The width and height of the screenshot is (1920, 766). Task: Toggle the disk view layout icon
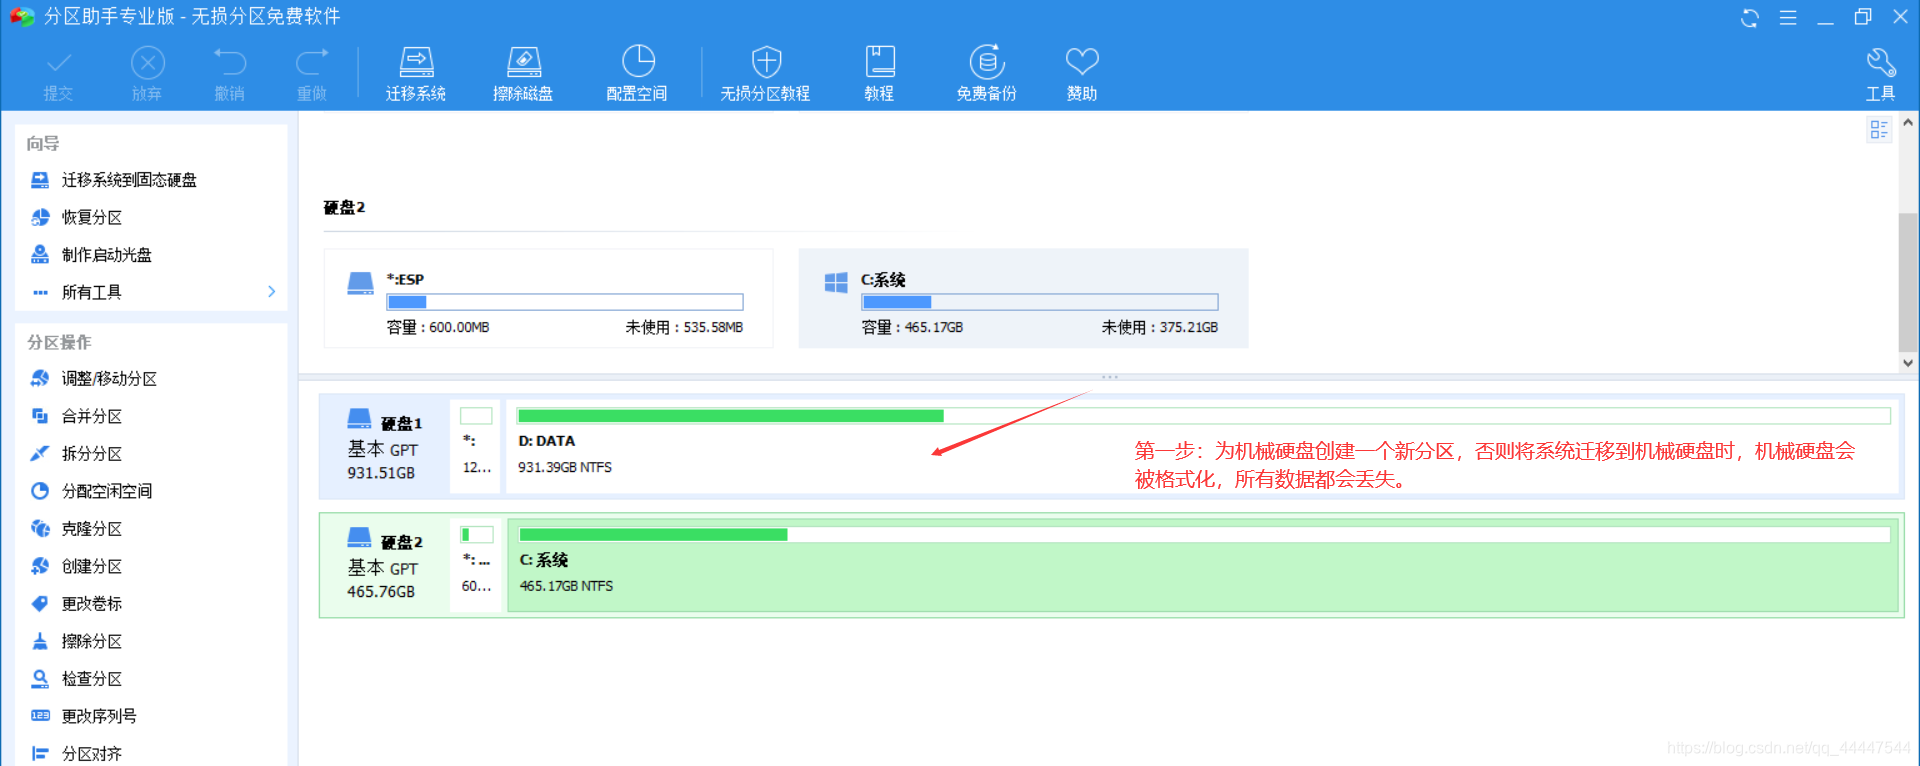tap(1879, 130)
